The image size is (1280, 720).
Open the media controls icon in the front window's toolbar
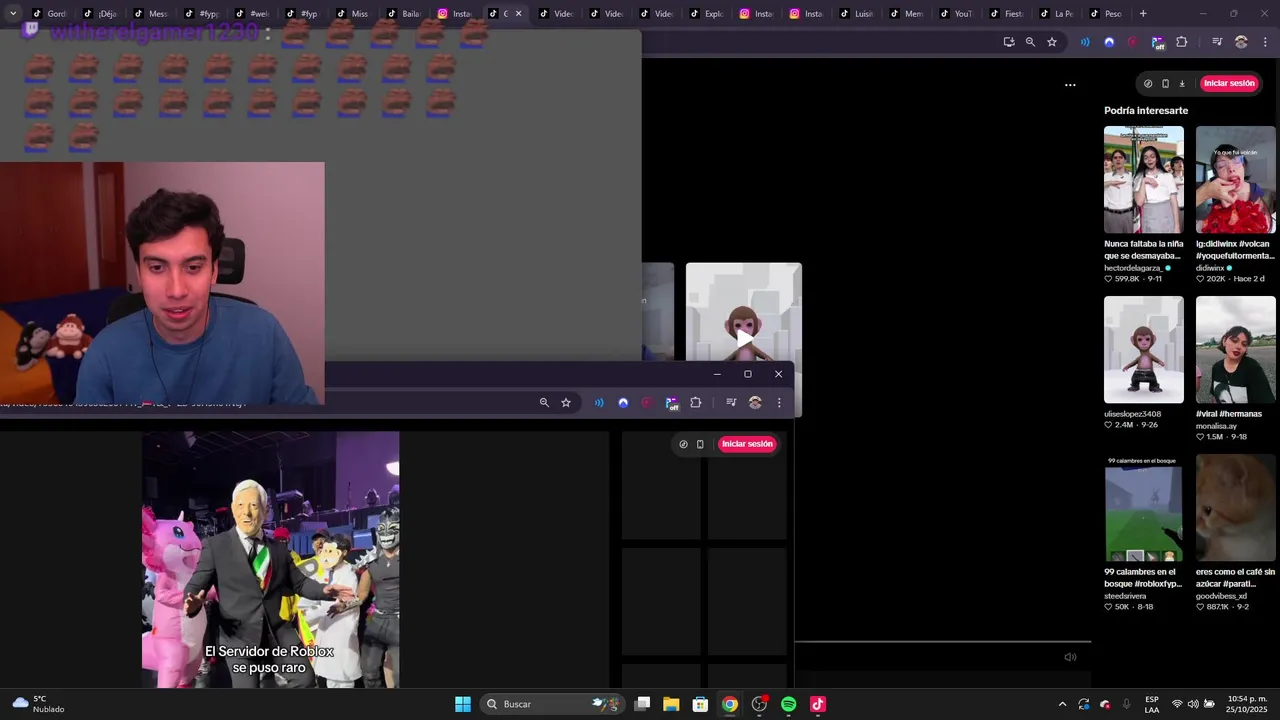click(x=731, y=402)
